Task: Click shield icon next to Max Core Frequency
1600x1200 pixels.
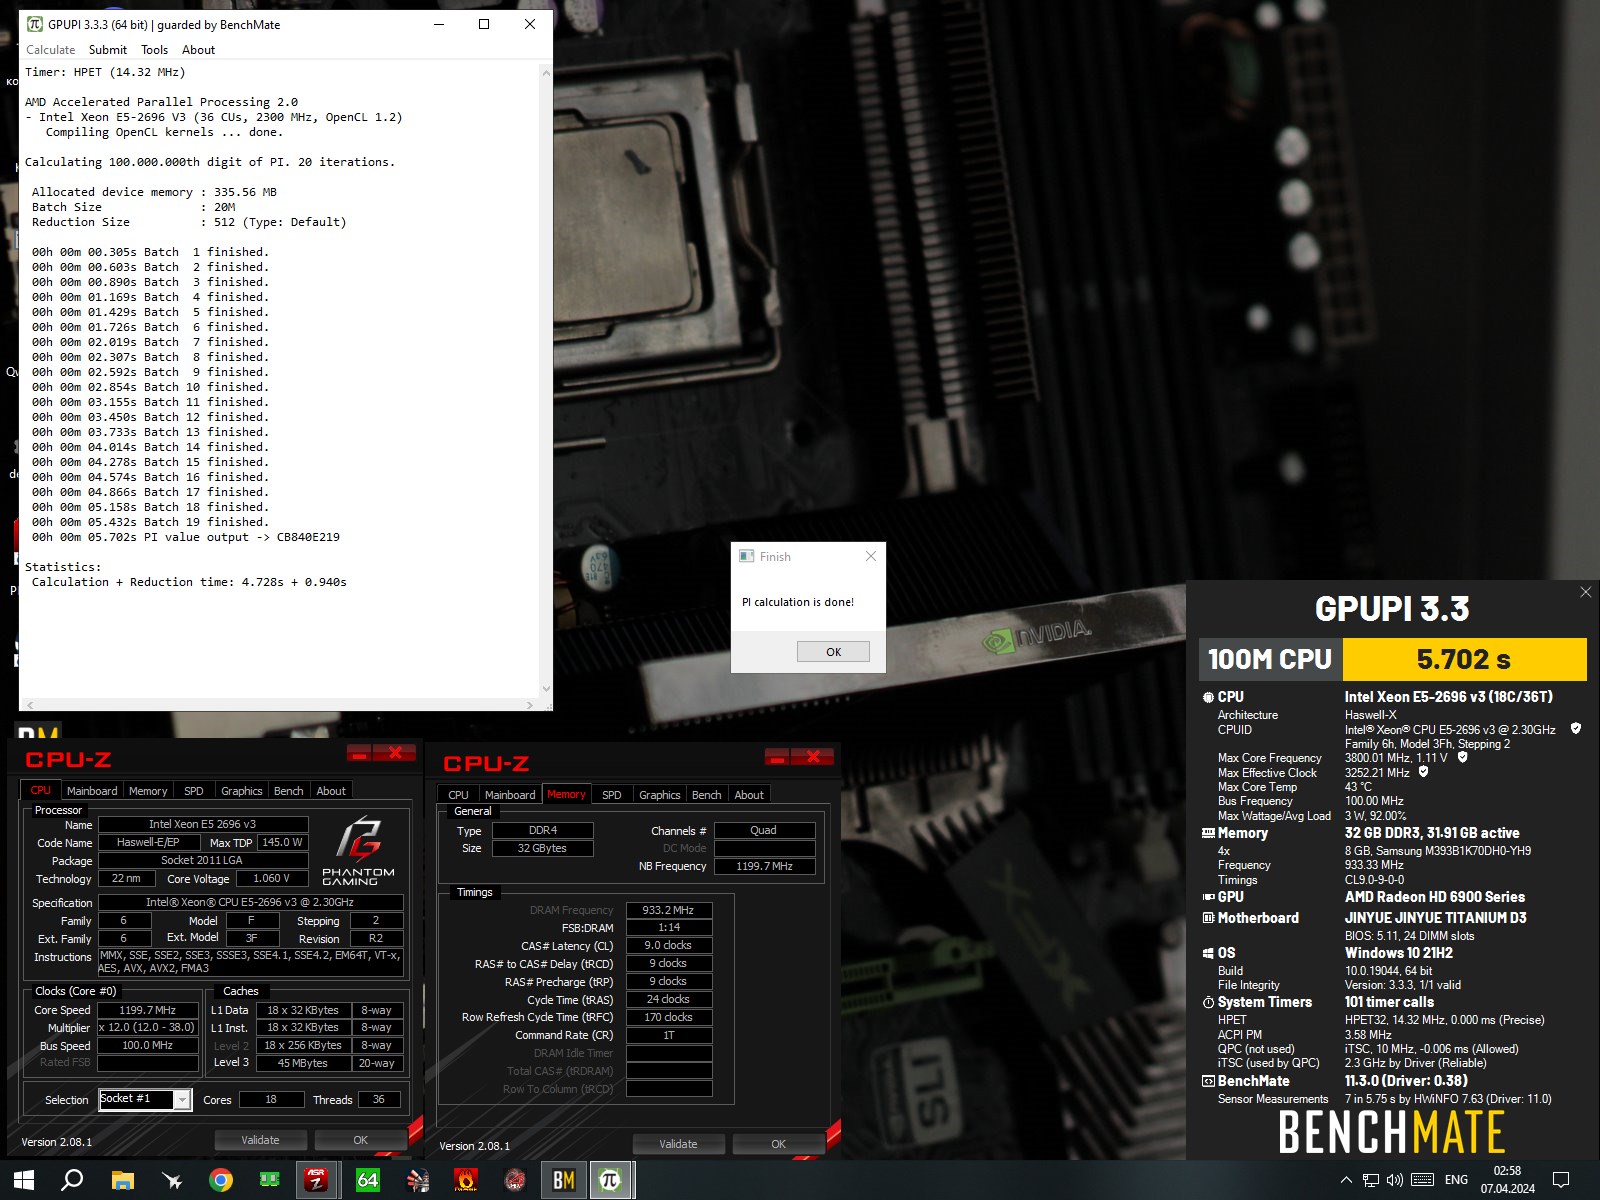Action: click(x=1462, y=757)
